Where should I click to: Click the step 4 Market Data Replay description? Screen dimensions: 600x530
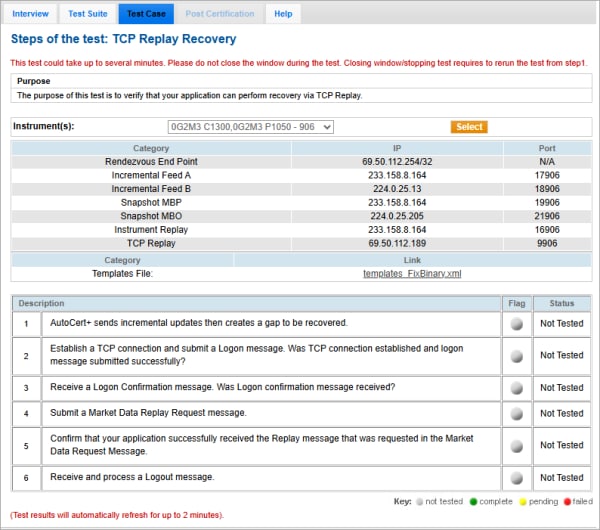pos(148,413)
